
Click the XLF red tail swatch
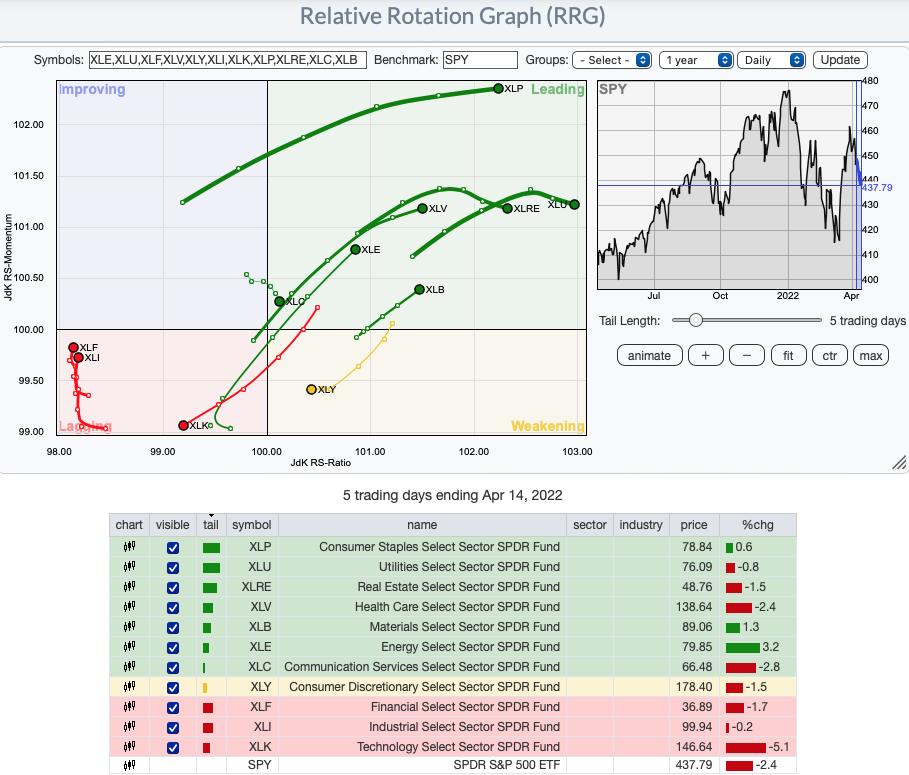pos(208,708)
